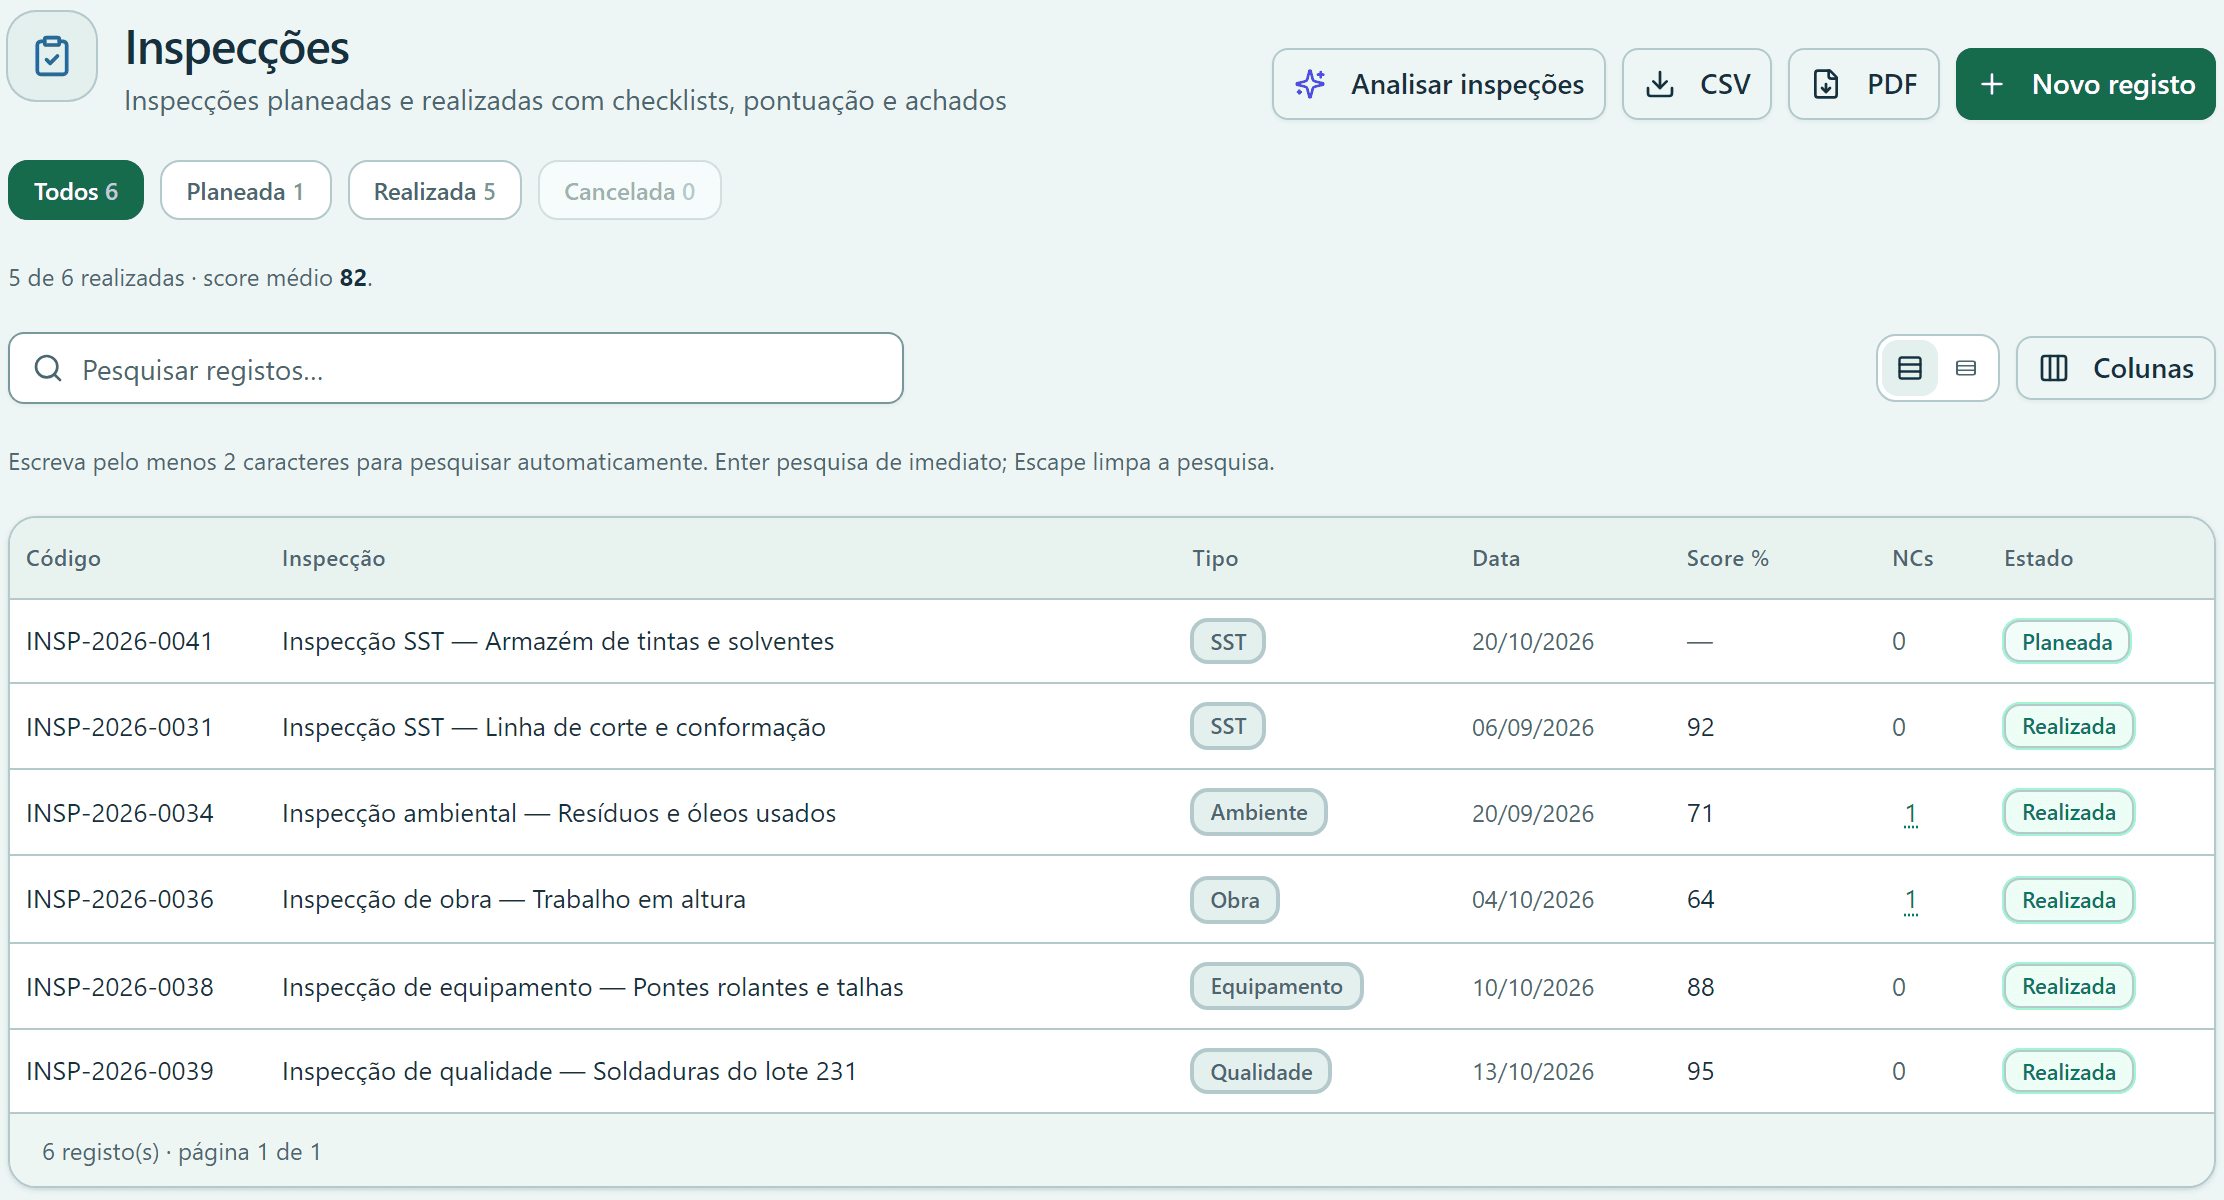Switch to comfortable row density view

pos(1910,368)
